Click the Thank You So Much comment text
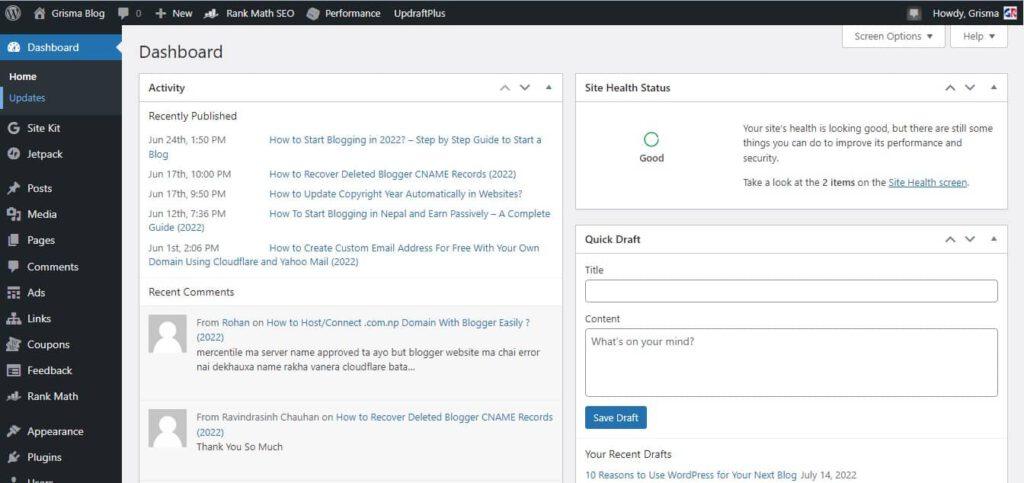This screenshot has width=1024, height=483. 240,447
